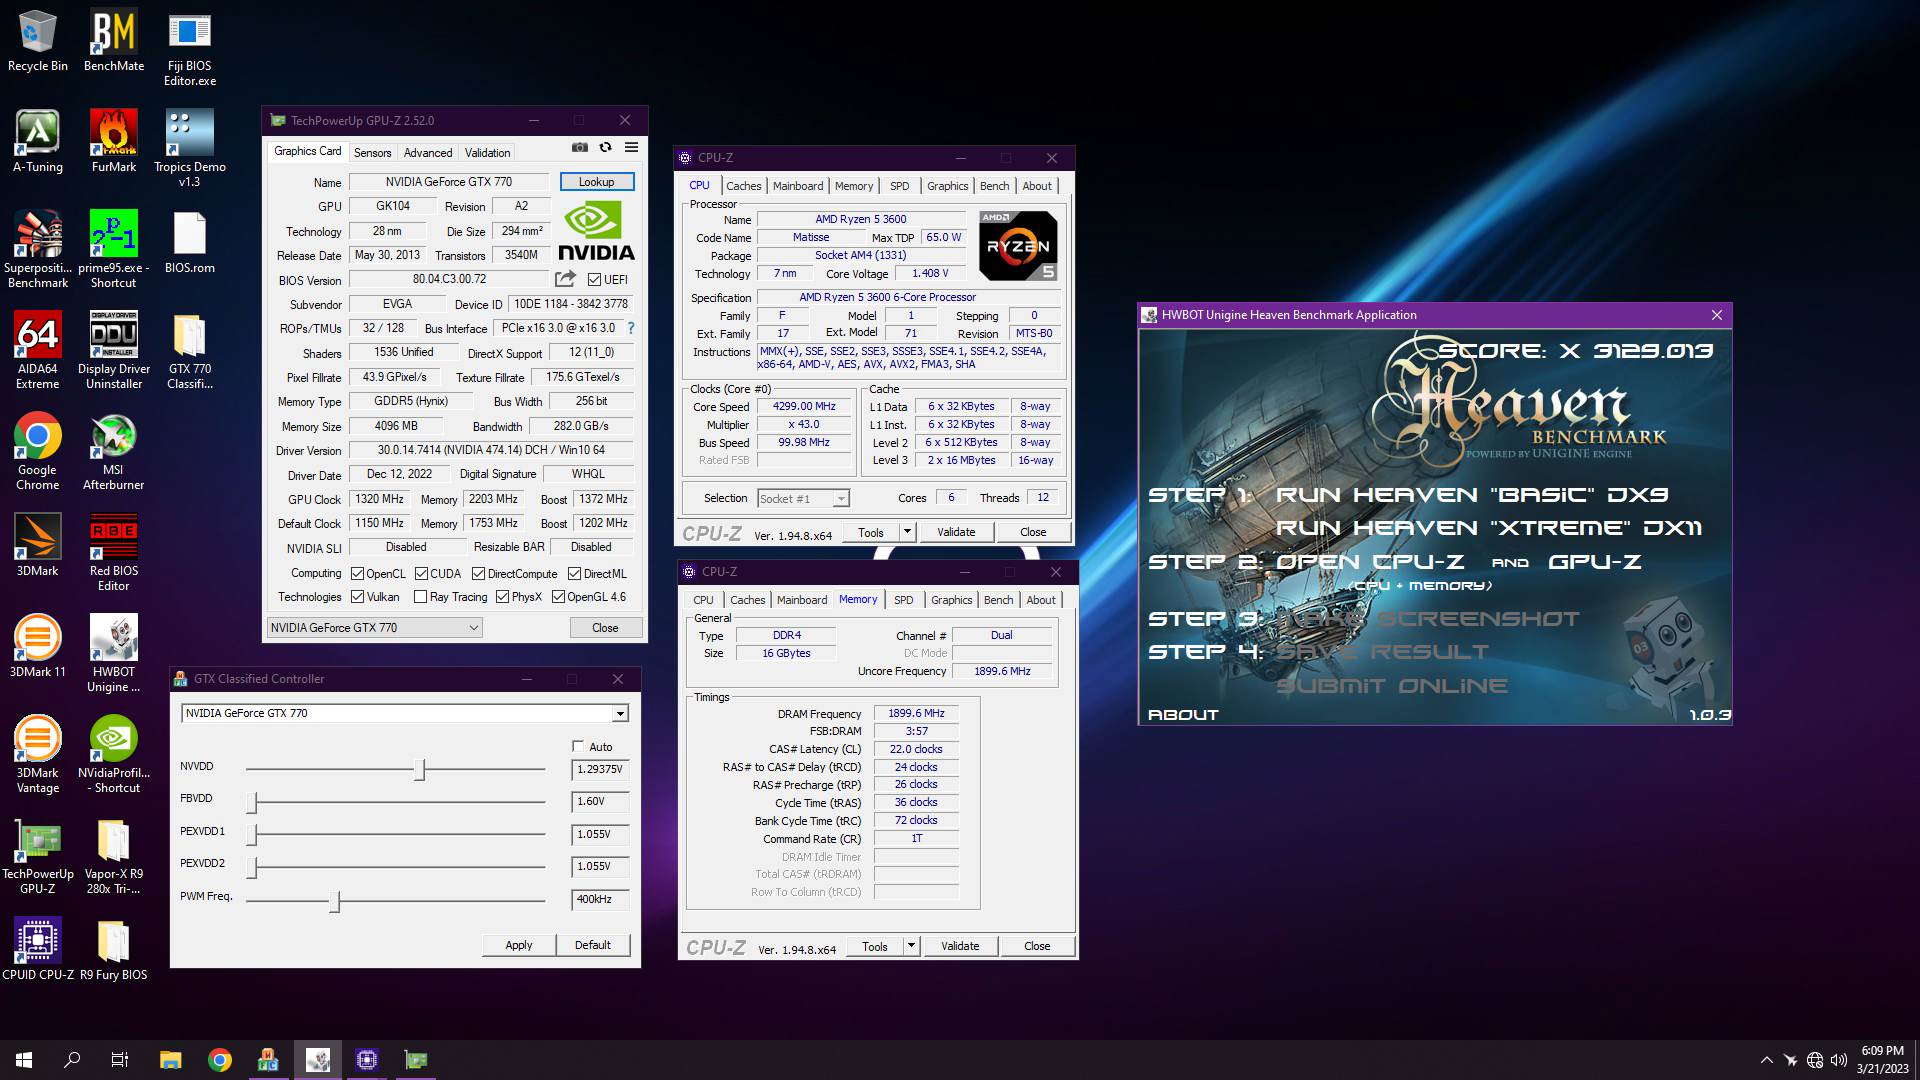
Task: Click the PWM Freq. slider handle
Action: point(335,902)
